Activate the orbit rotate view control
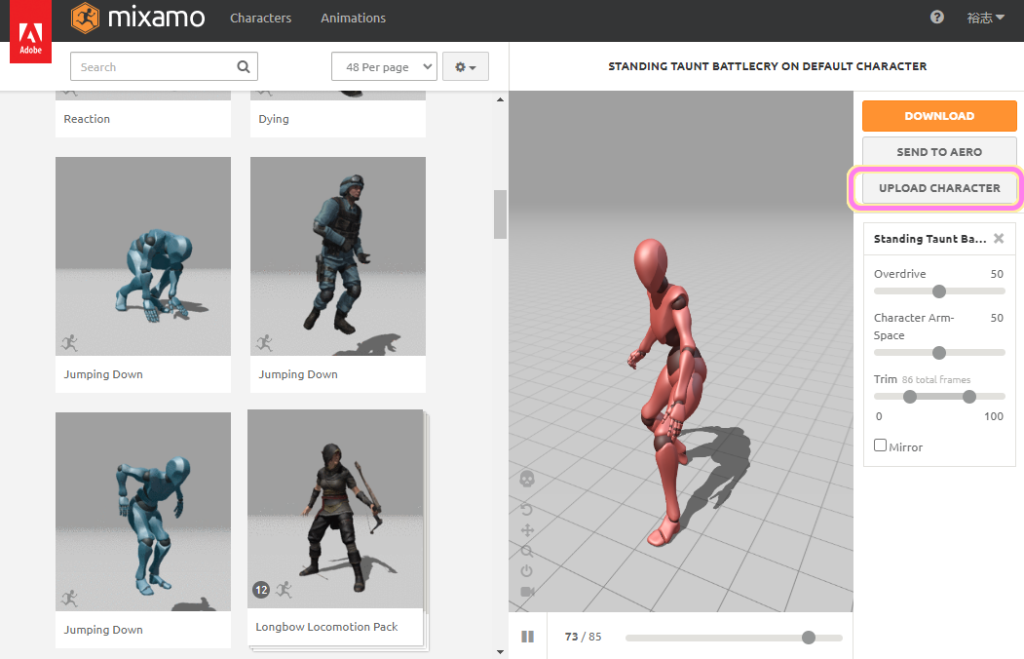This screenshot has height=659, width=1024. (x=526, y=510)
